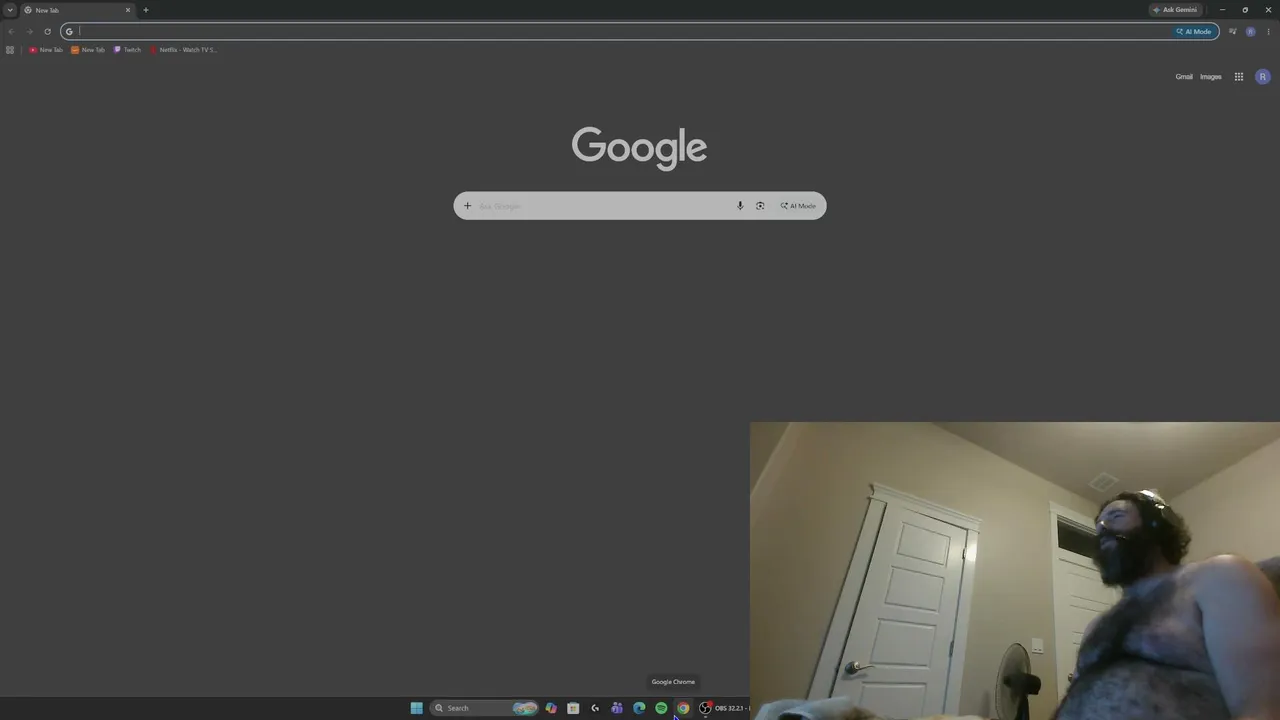Viewport: 1280px width, 720px height.
Task: Open the Twitch bookmark
Action: (x=128, y=49)
